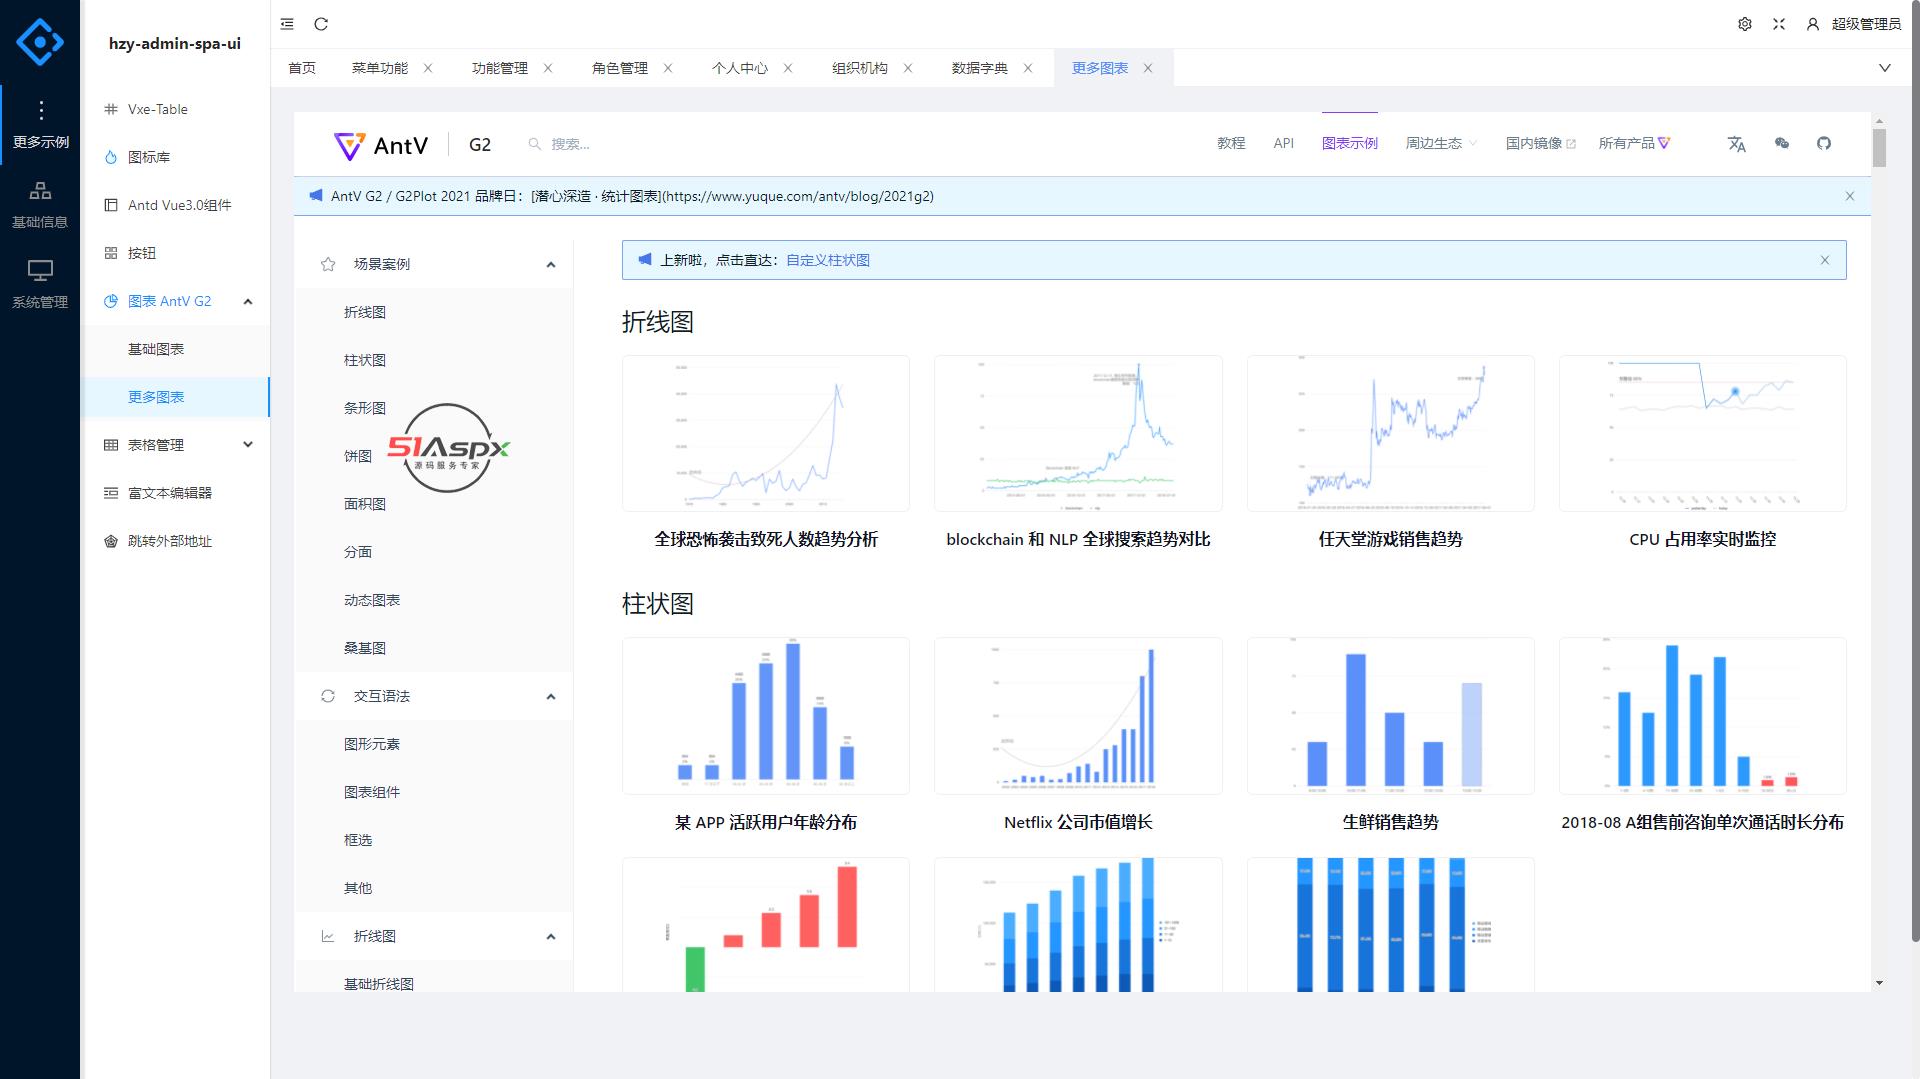The image size is (1920, 1079).
Task: Open the settings gear icon
Action: tap(1745, 24)
